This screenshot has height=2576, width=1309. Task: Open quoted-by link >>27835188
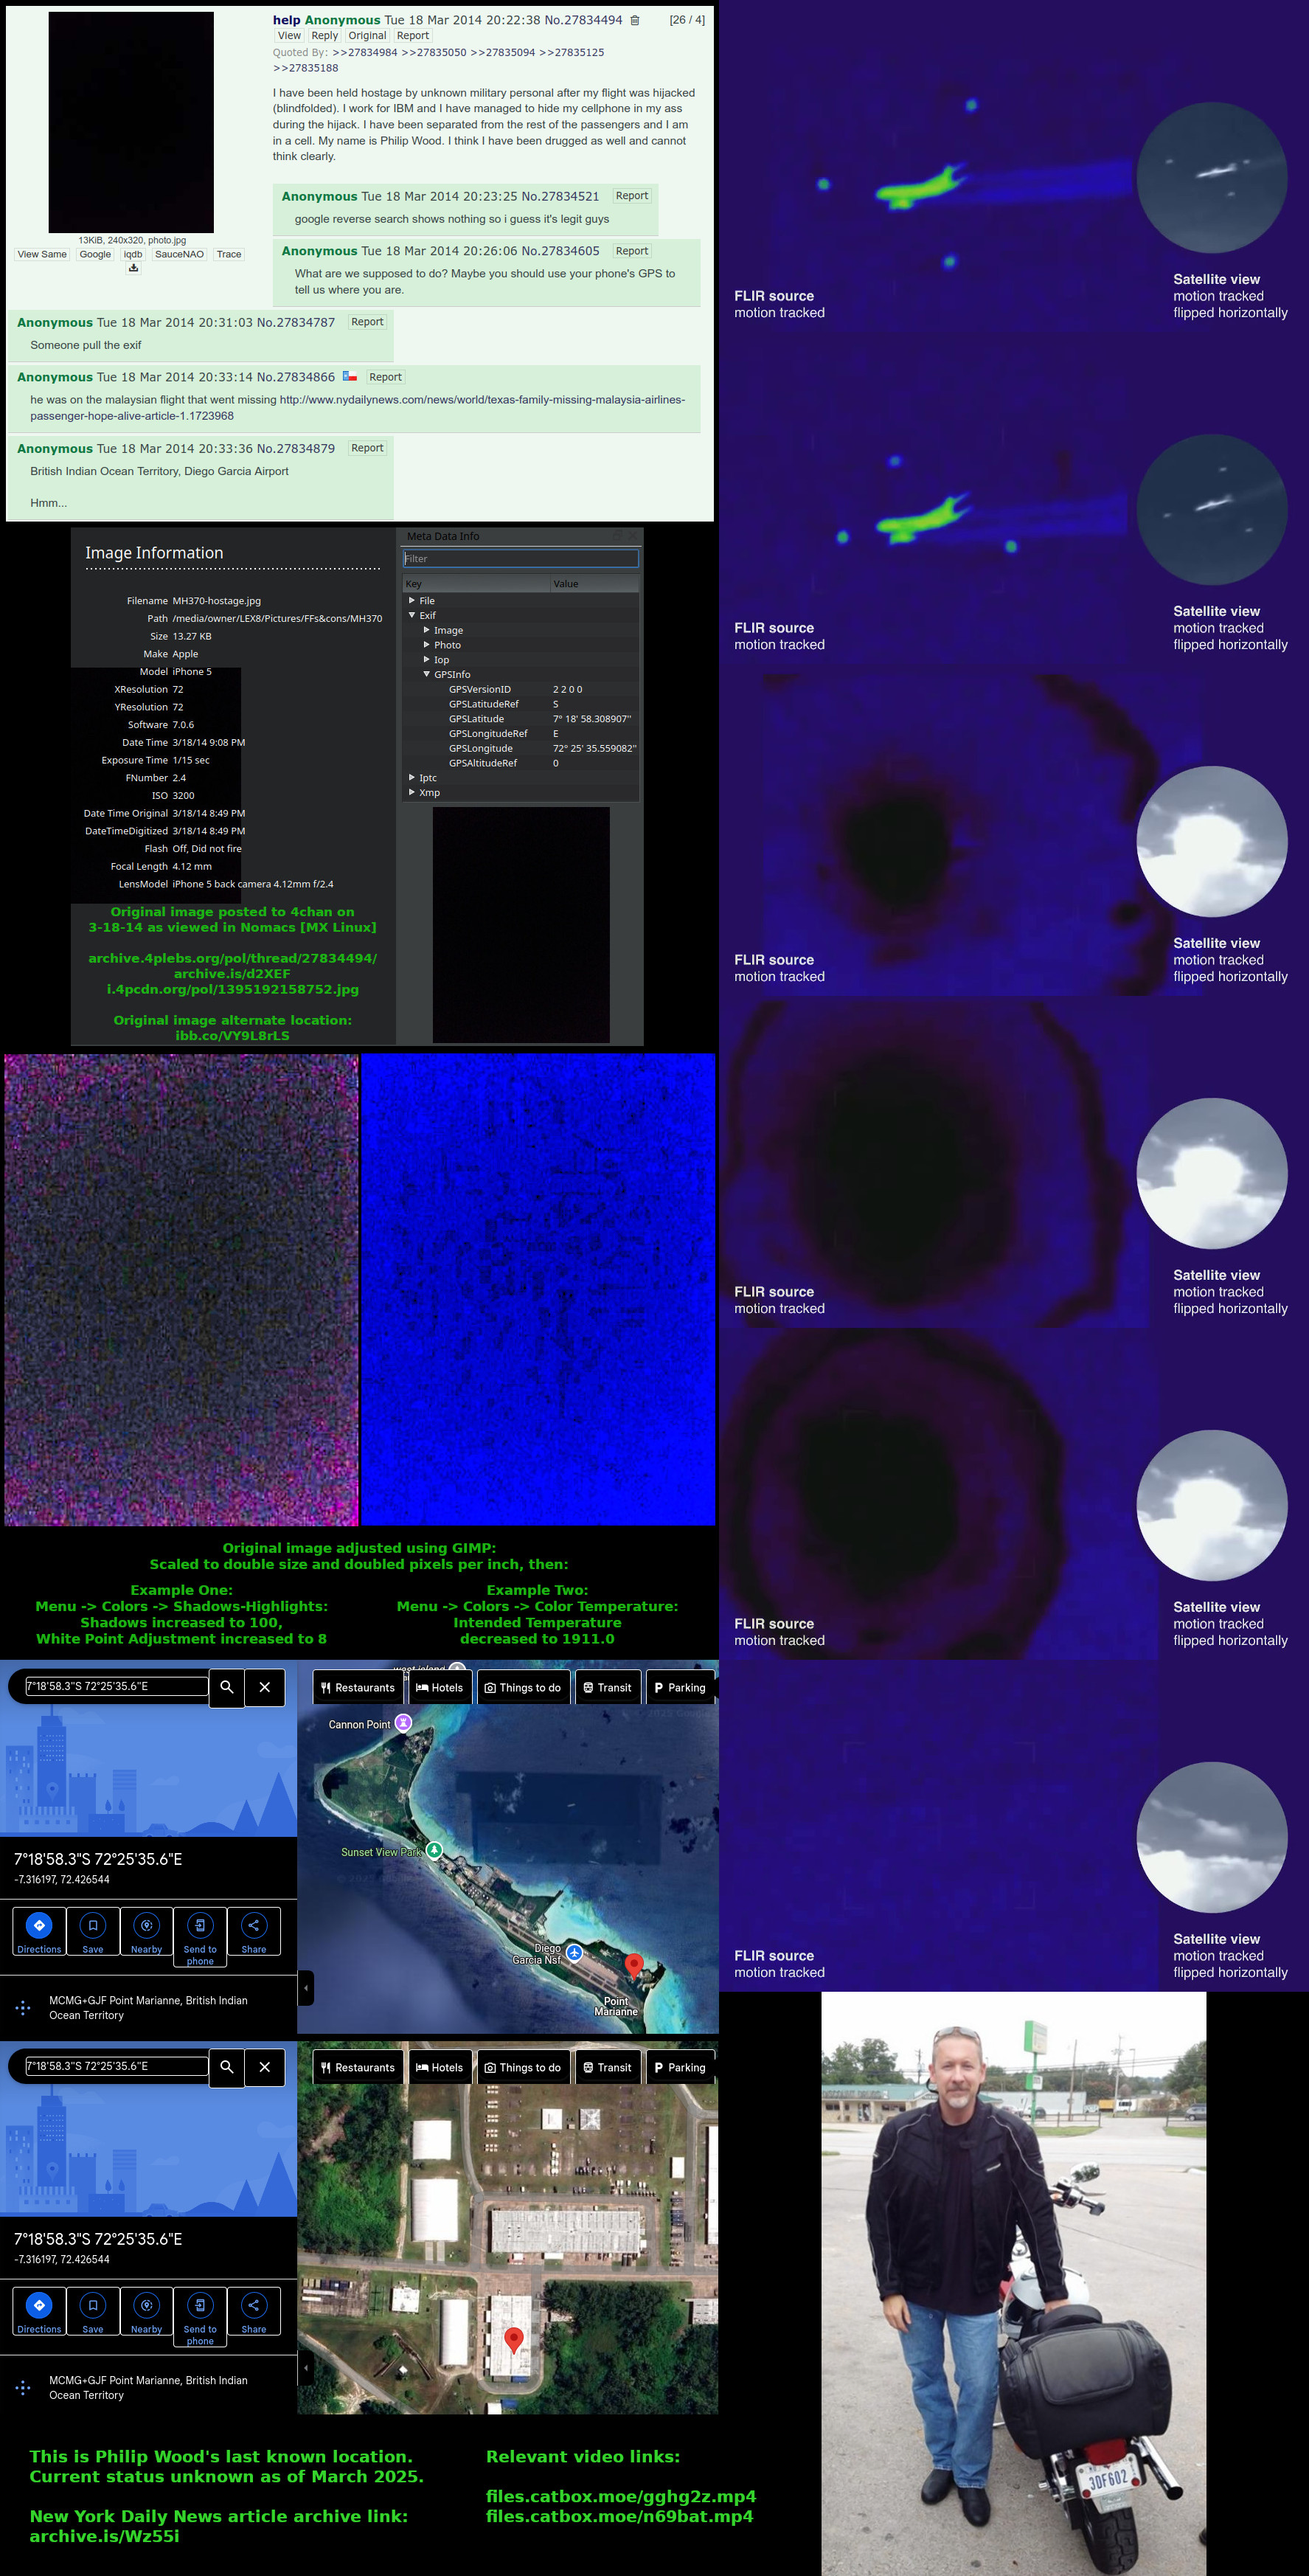point(306,68)
